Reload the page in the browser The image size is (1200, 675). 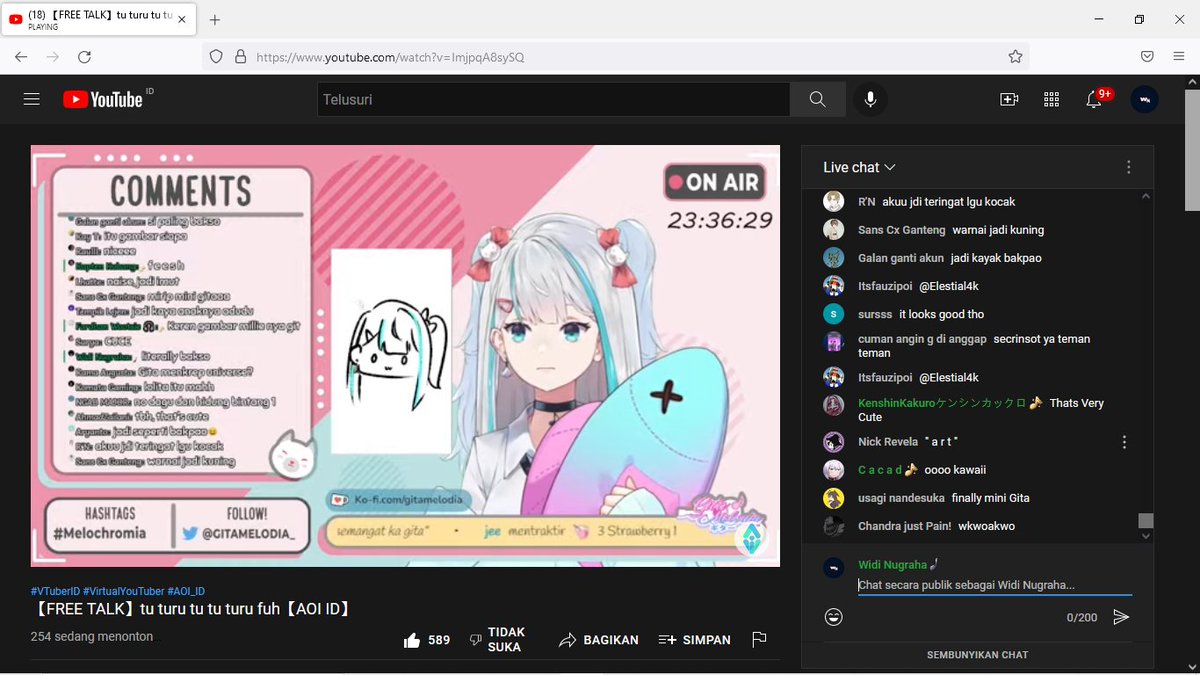coord(84,57)
